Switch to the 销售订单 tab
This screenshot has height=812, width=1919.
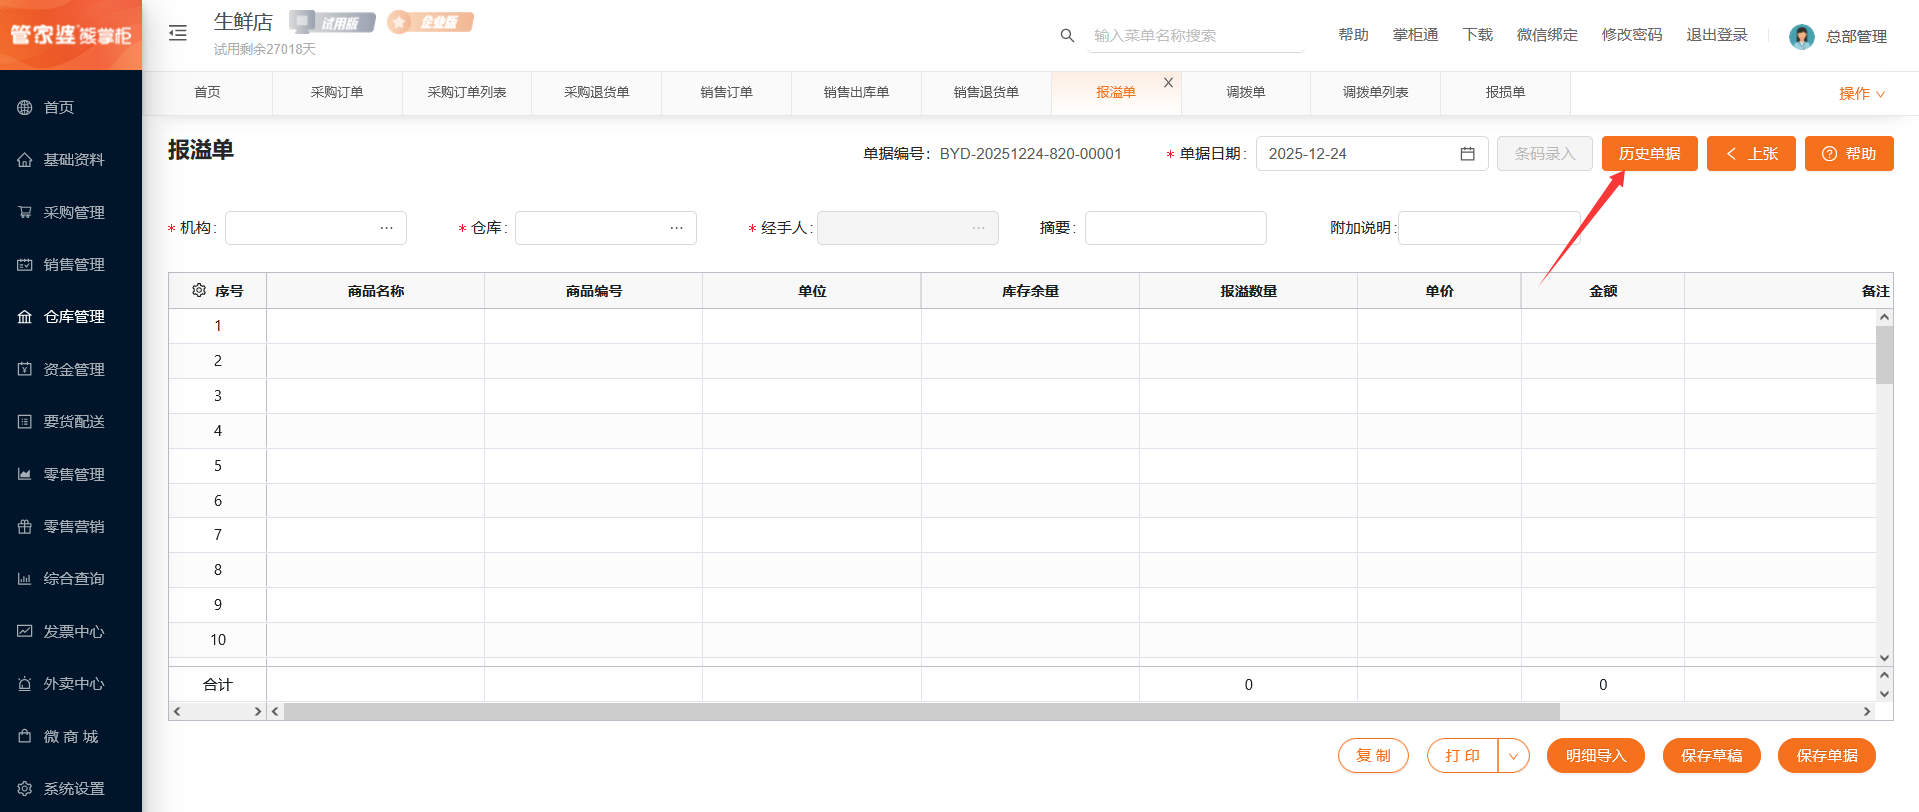tap(726, 93)
